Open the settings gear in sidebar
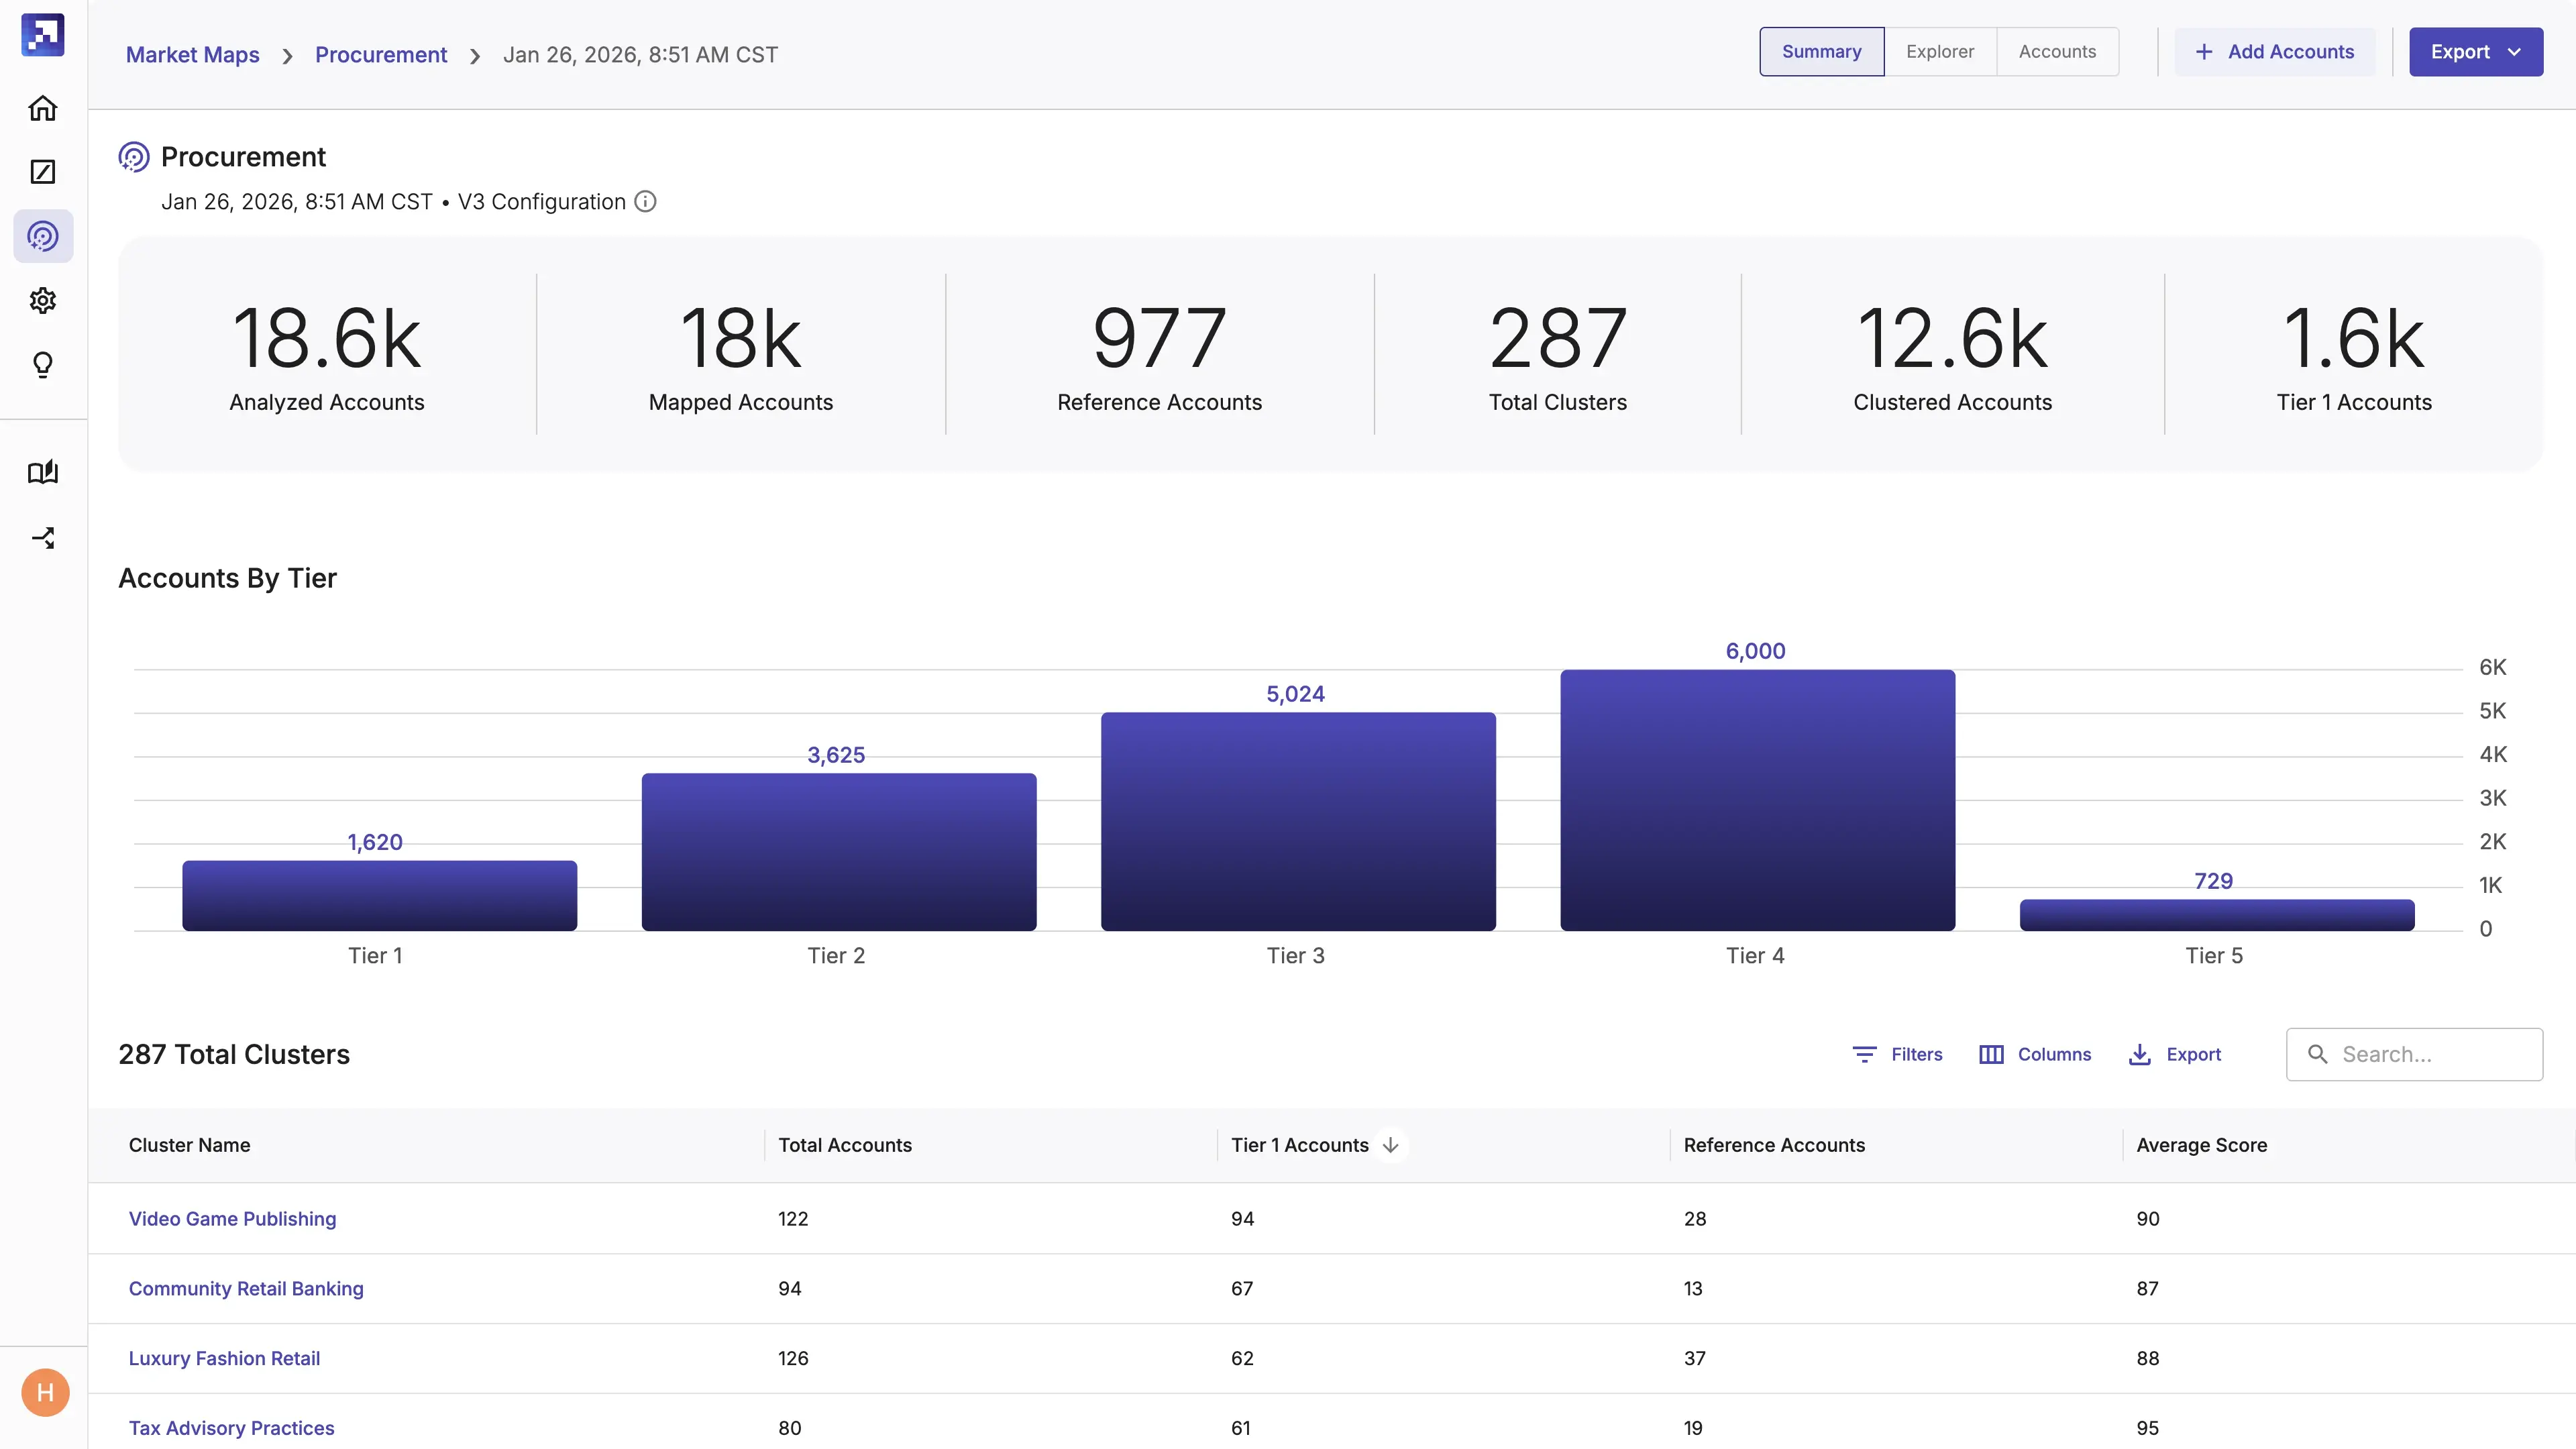 point(42,300)
